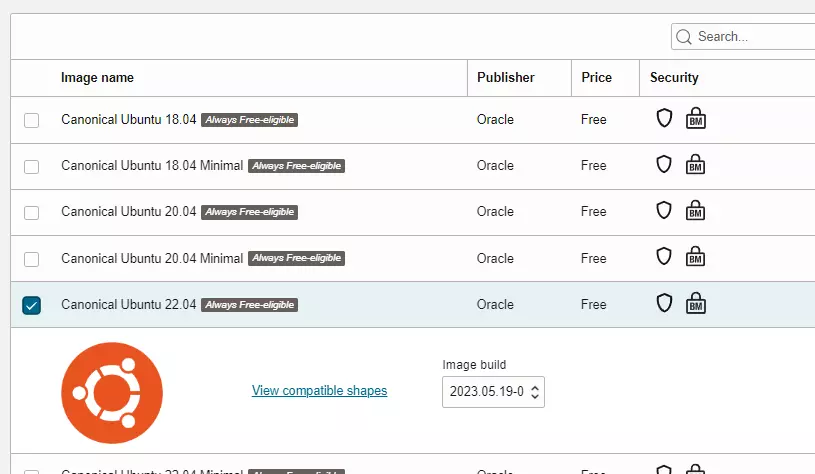Screen dimensions: 815x474
Task: Check the Ubuntu 18.04 Minimal checkbox
Action: [x=32, y=167]
